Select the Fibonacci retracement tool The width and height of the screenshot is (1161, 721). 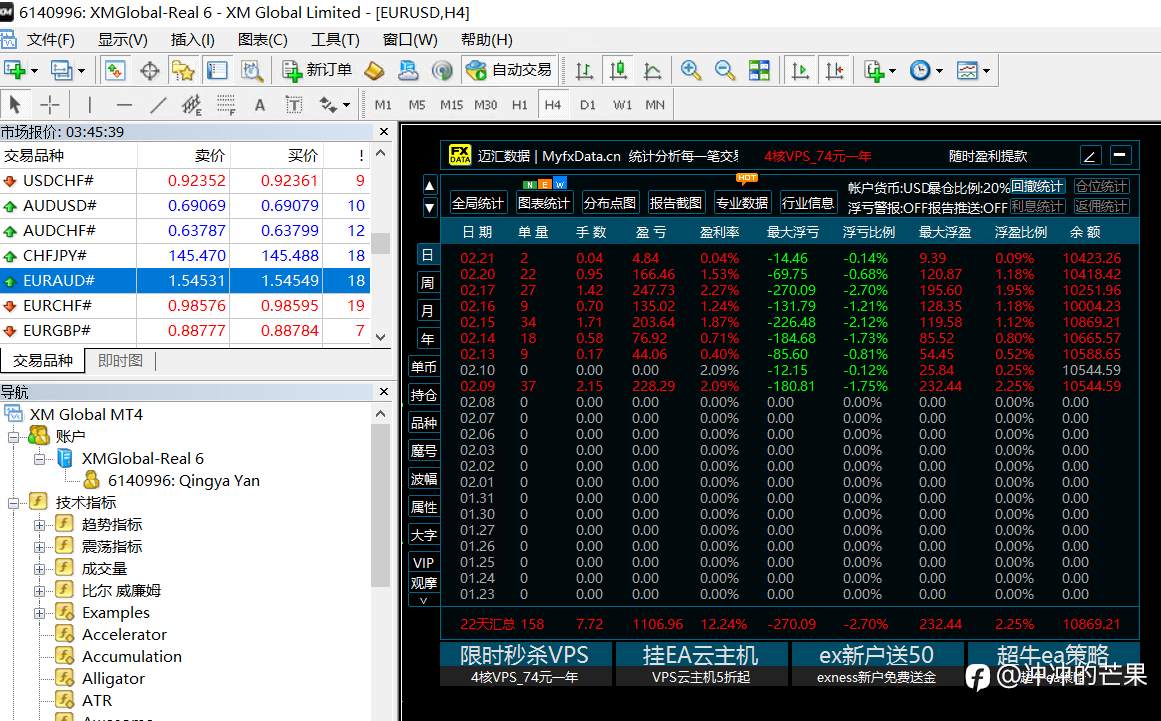tap(226, 104)
